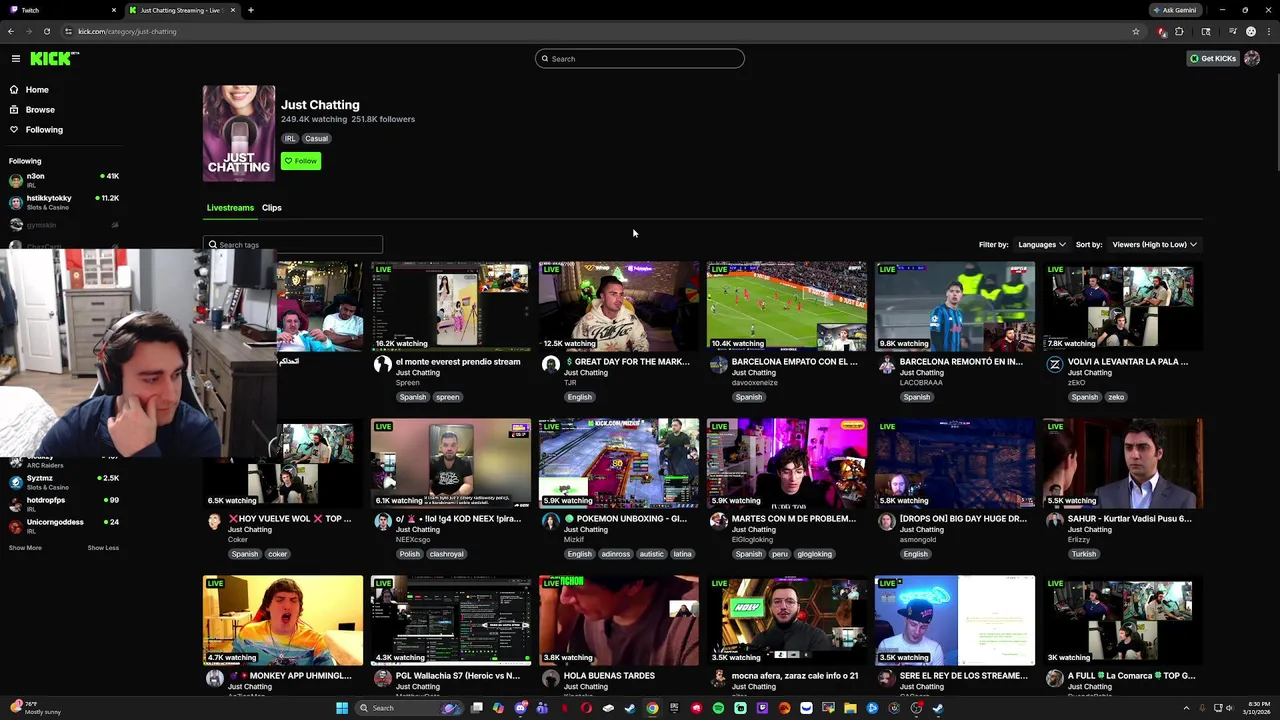Open 'SAHUR - Kurtlar Vadisi' stream thumbnail

1123,463
